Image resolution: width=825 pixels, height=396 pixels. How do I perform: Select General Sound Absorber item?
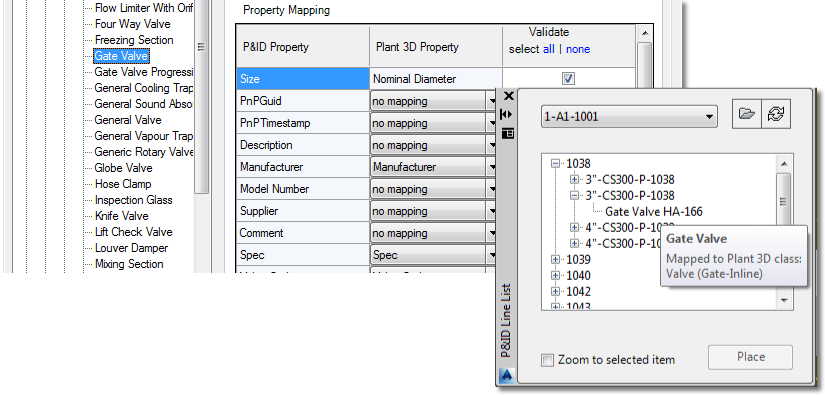coord(144,104)
